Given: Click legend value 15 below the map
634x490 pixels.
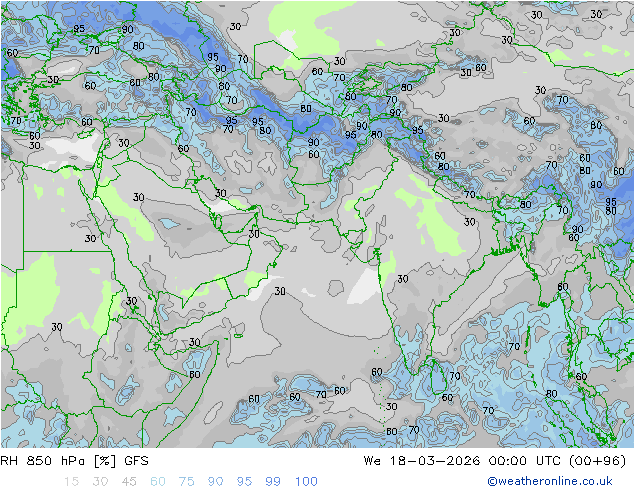Looking at the screenshot, I should point(71,482).
